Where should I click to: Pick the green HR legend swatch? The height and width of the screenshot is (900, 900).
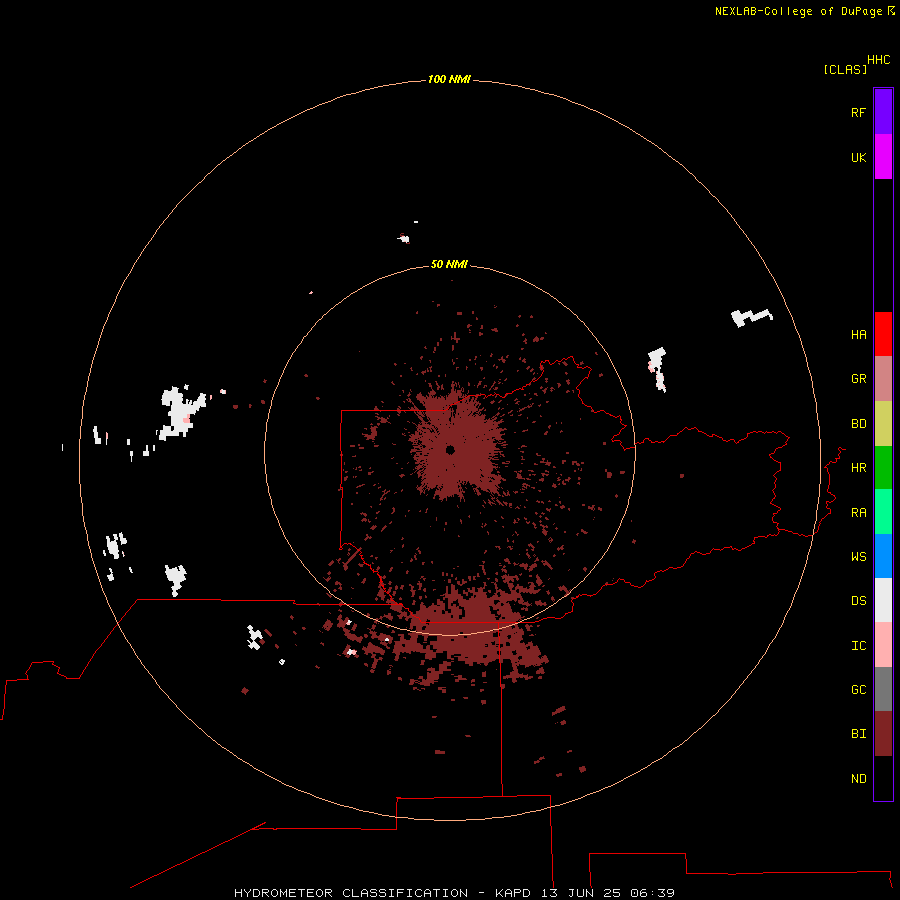tap(883, 468)
